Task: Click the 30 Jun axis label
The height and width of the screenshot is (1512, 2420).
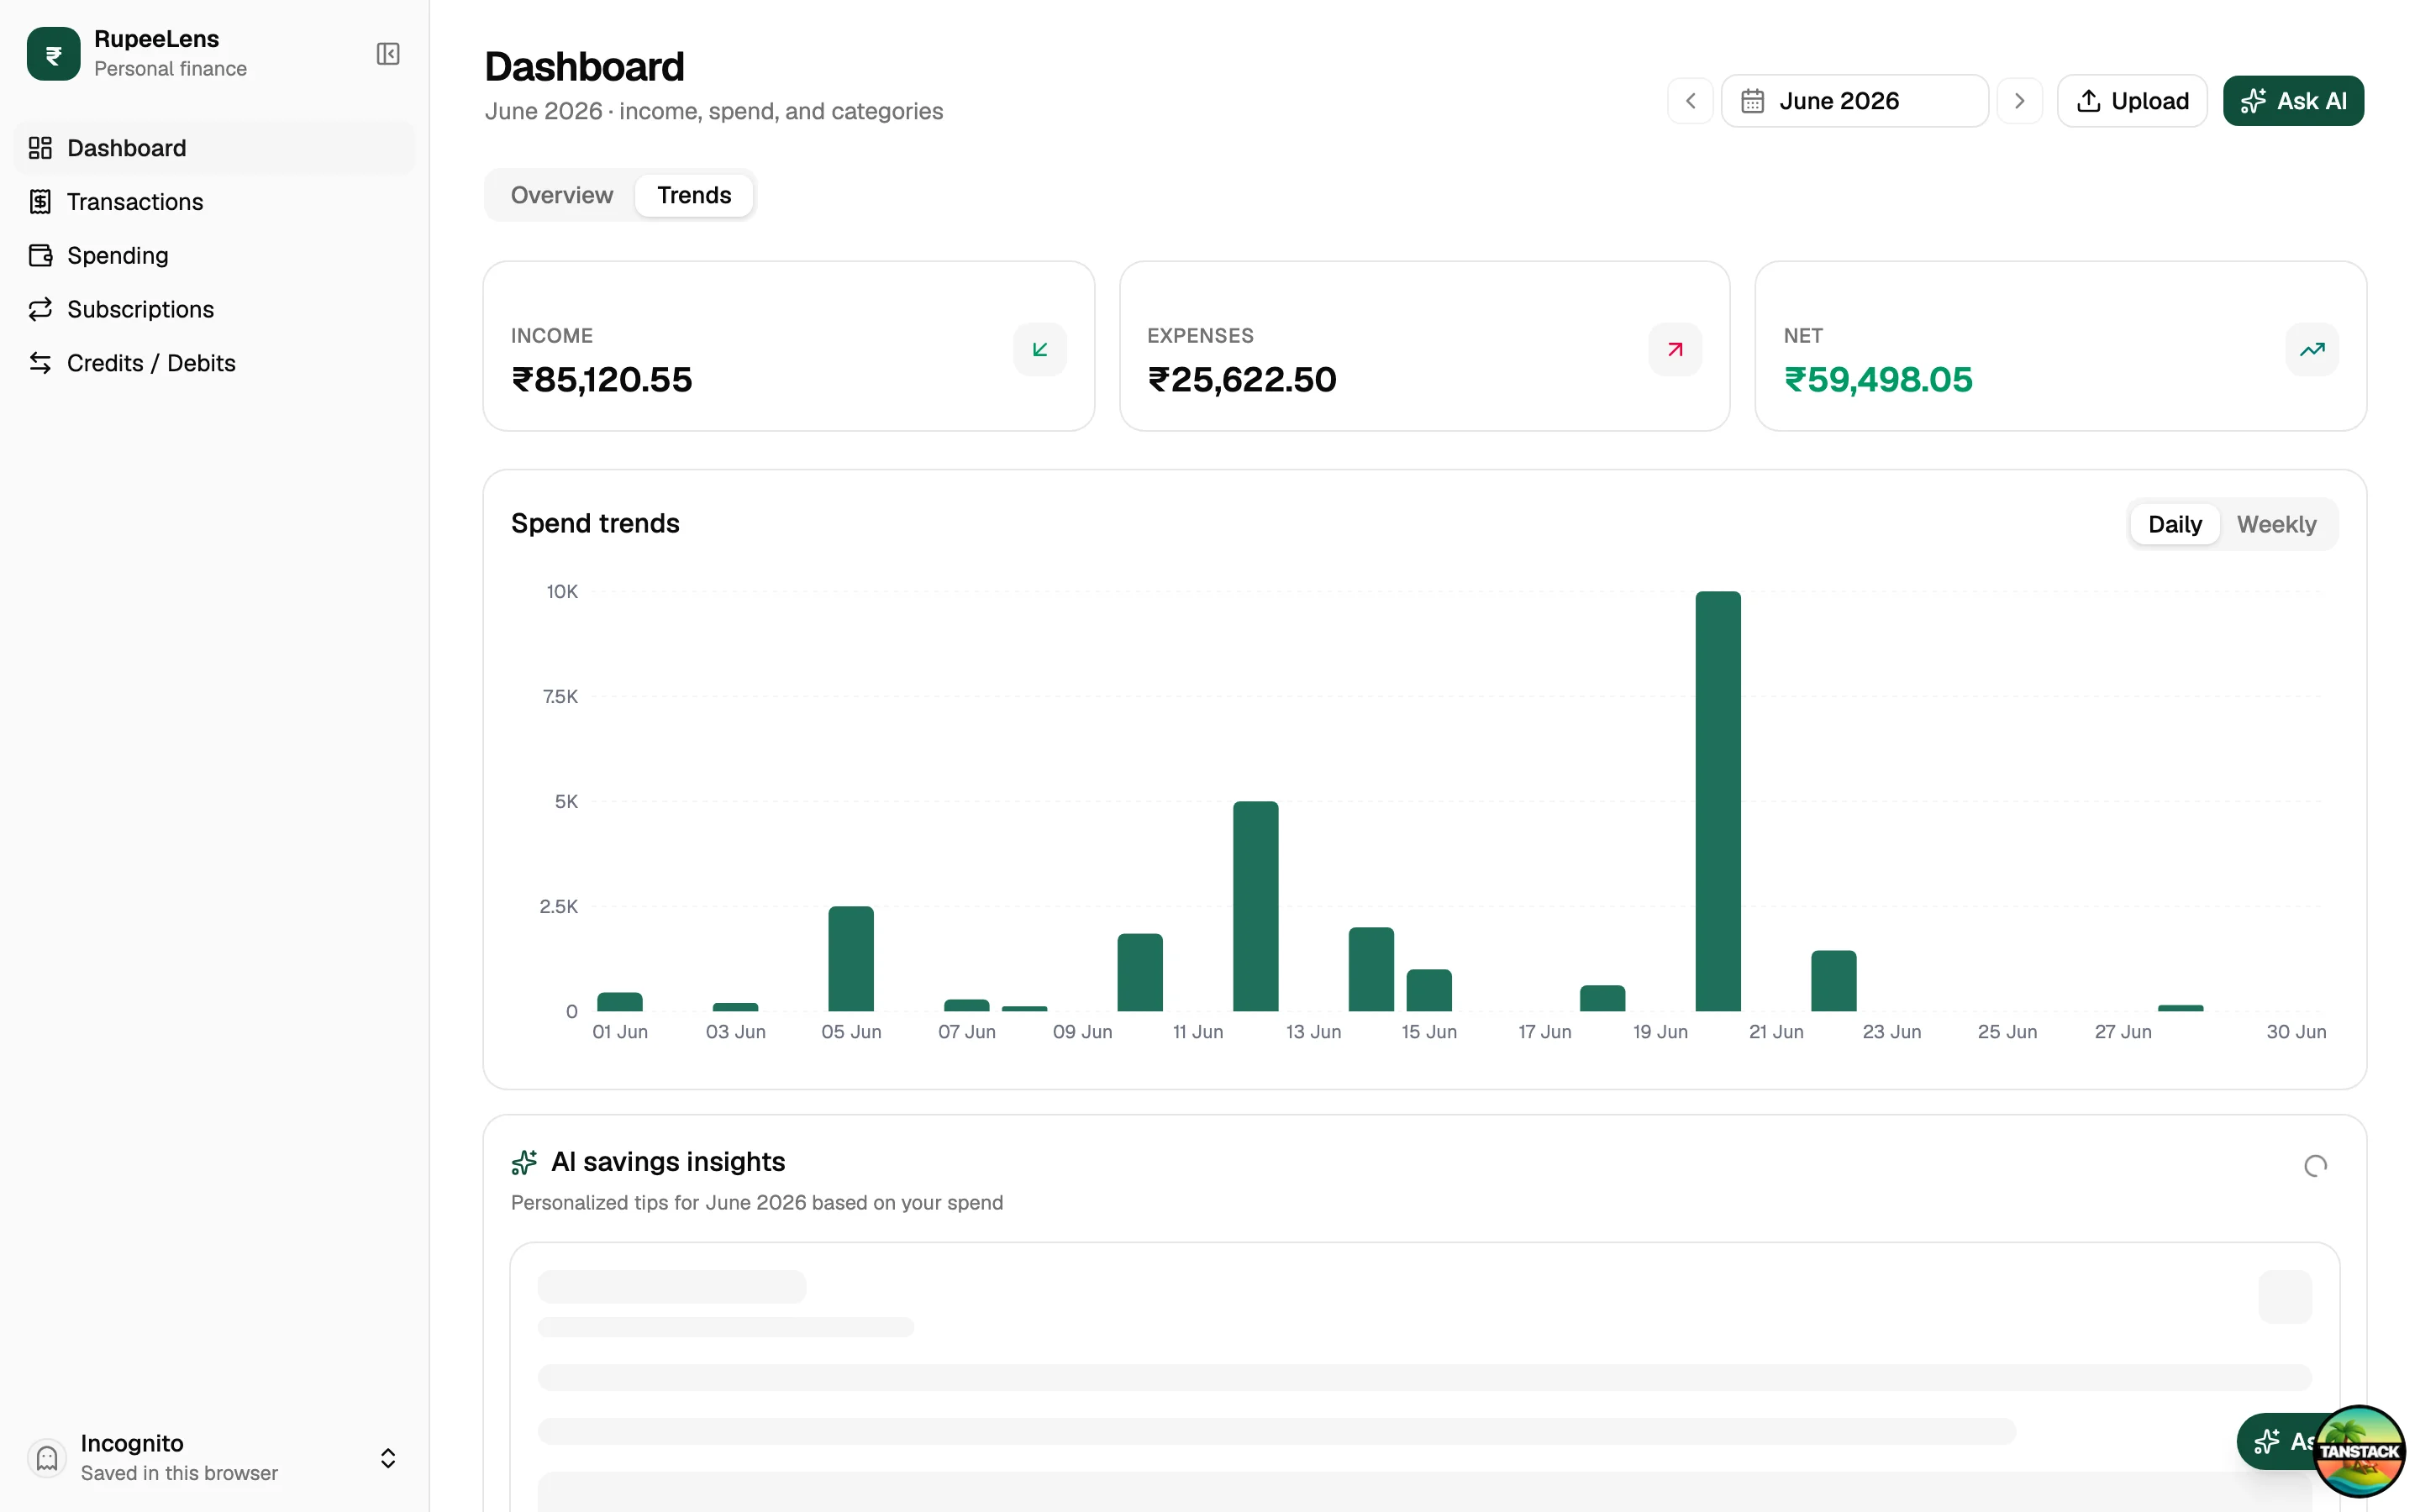Action: click(x=2296, y=1031)
